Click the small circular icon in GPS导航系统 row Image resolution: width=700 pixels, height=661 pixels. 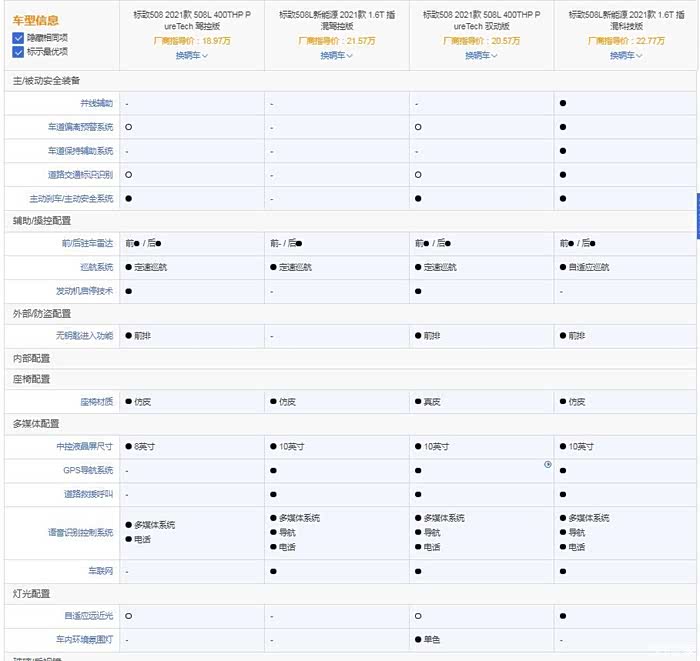click(548, 465)
